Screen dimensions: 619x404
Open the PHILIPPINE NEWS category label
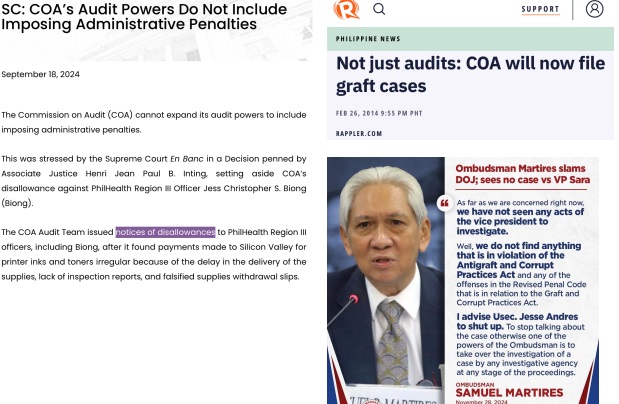point(368,39)
